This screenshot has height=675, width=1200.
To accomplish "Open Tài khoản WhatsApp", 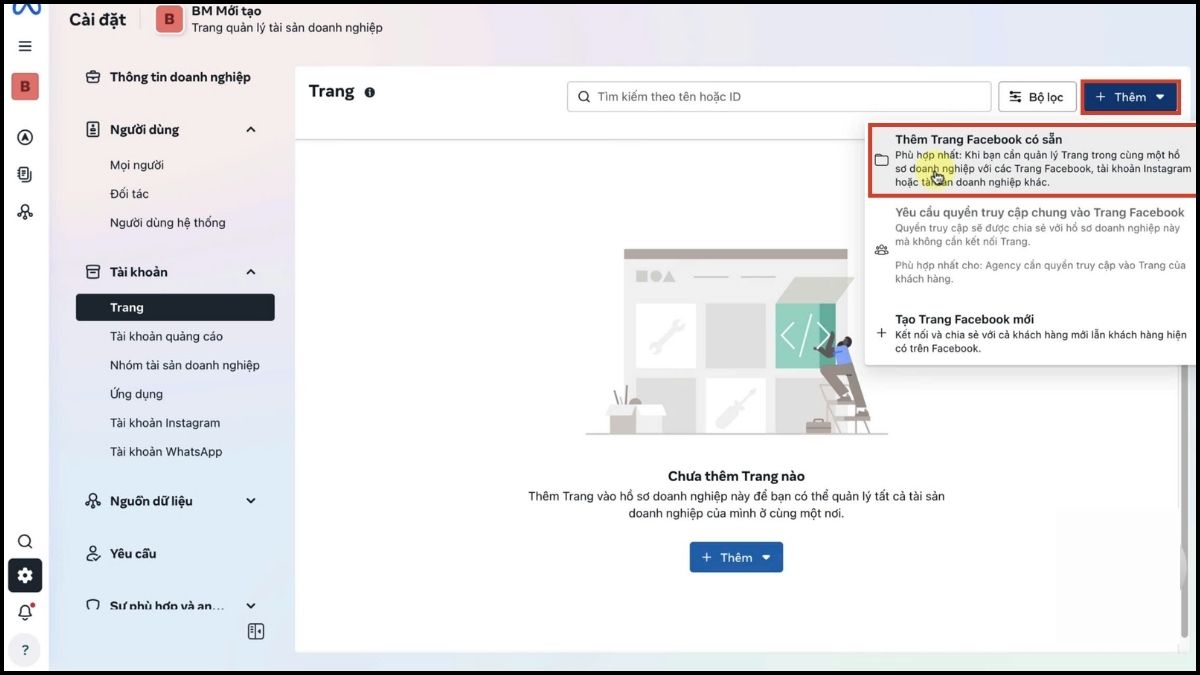I will [x=166, y=452].
